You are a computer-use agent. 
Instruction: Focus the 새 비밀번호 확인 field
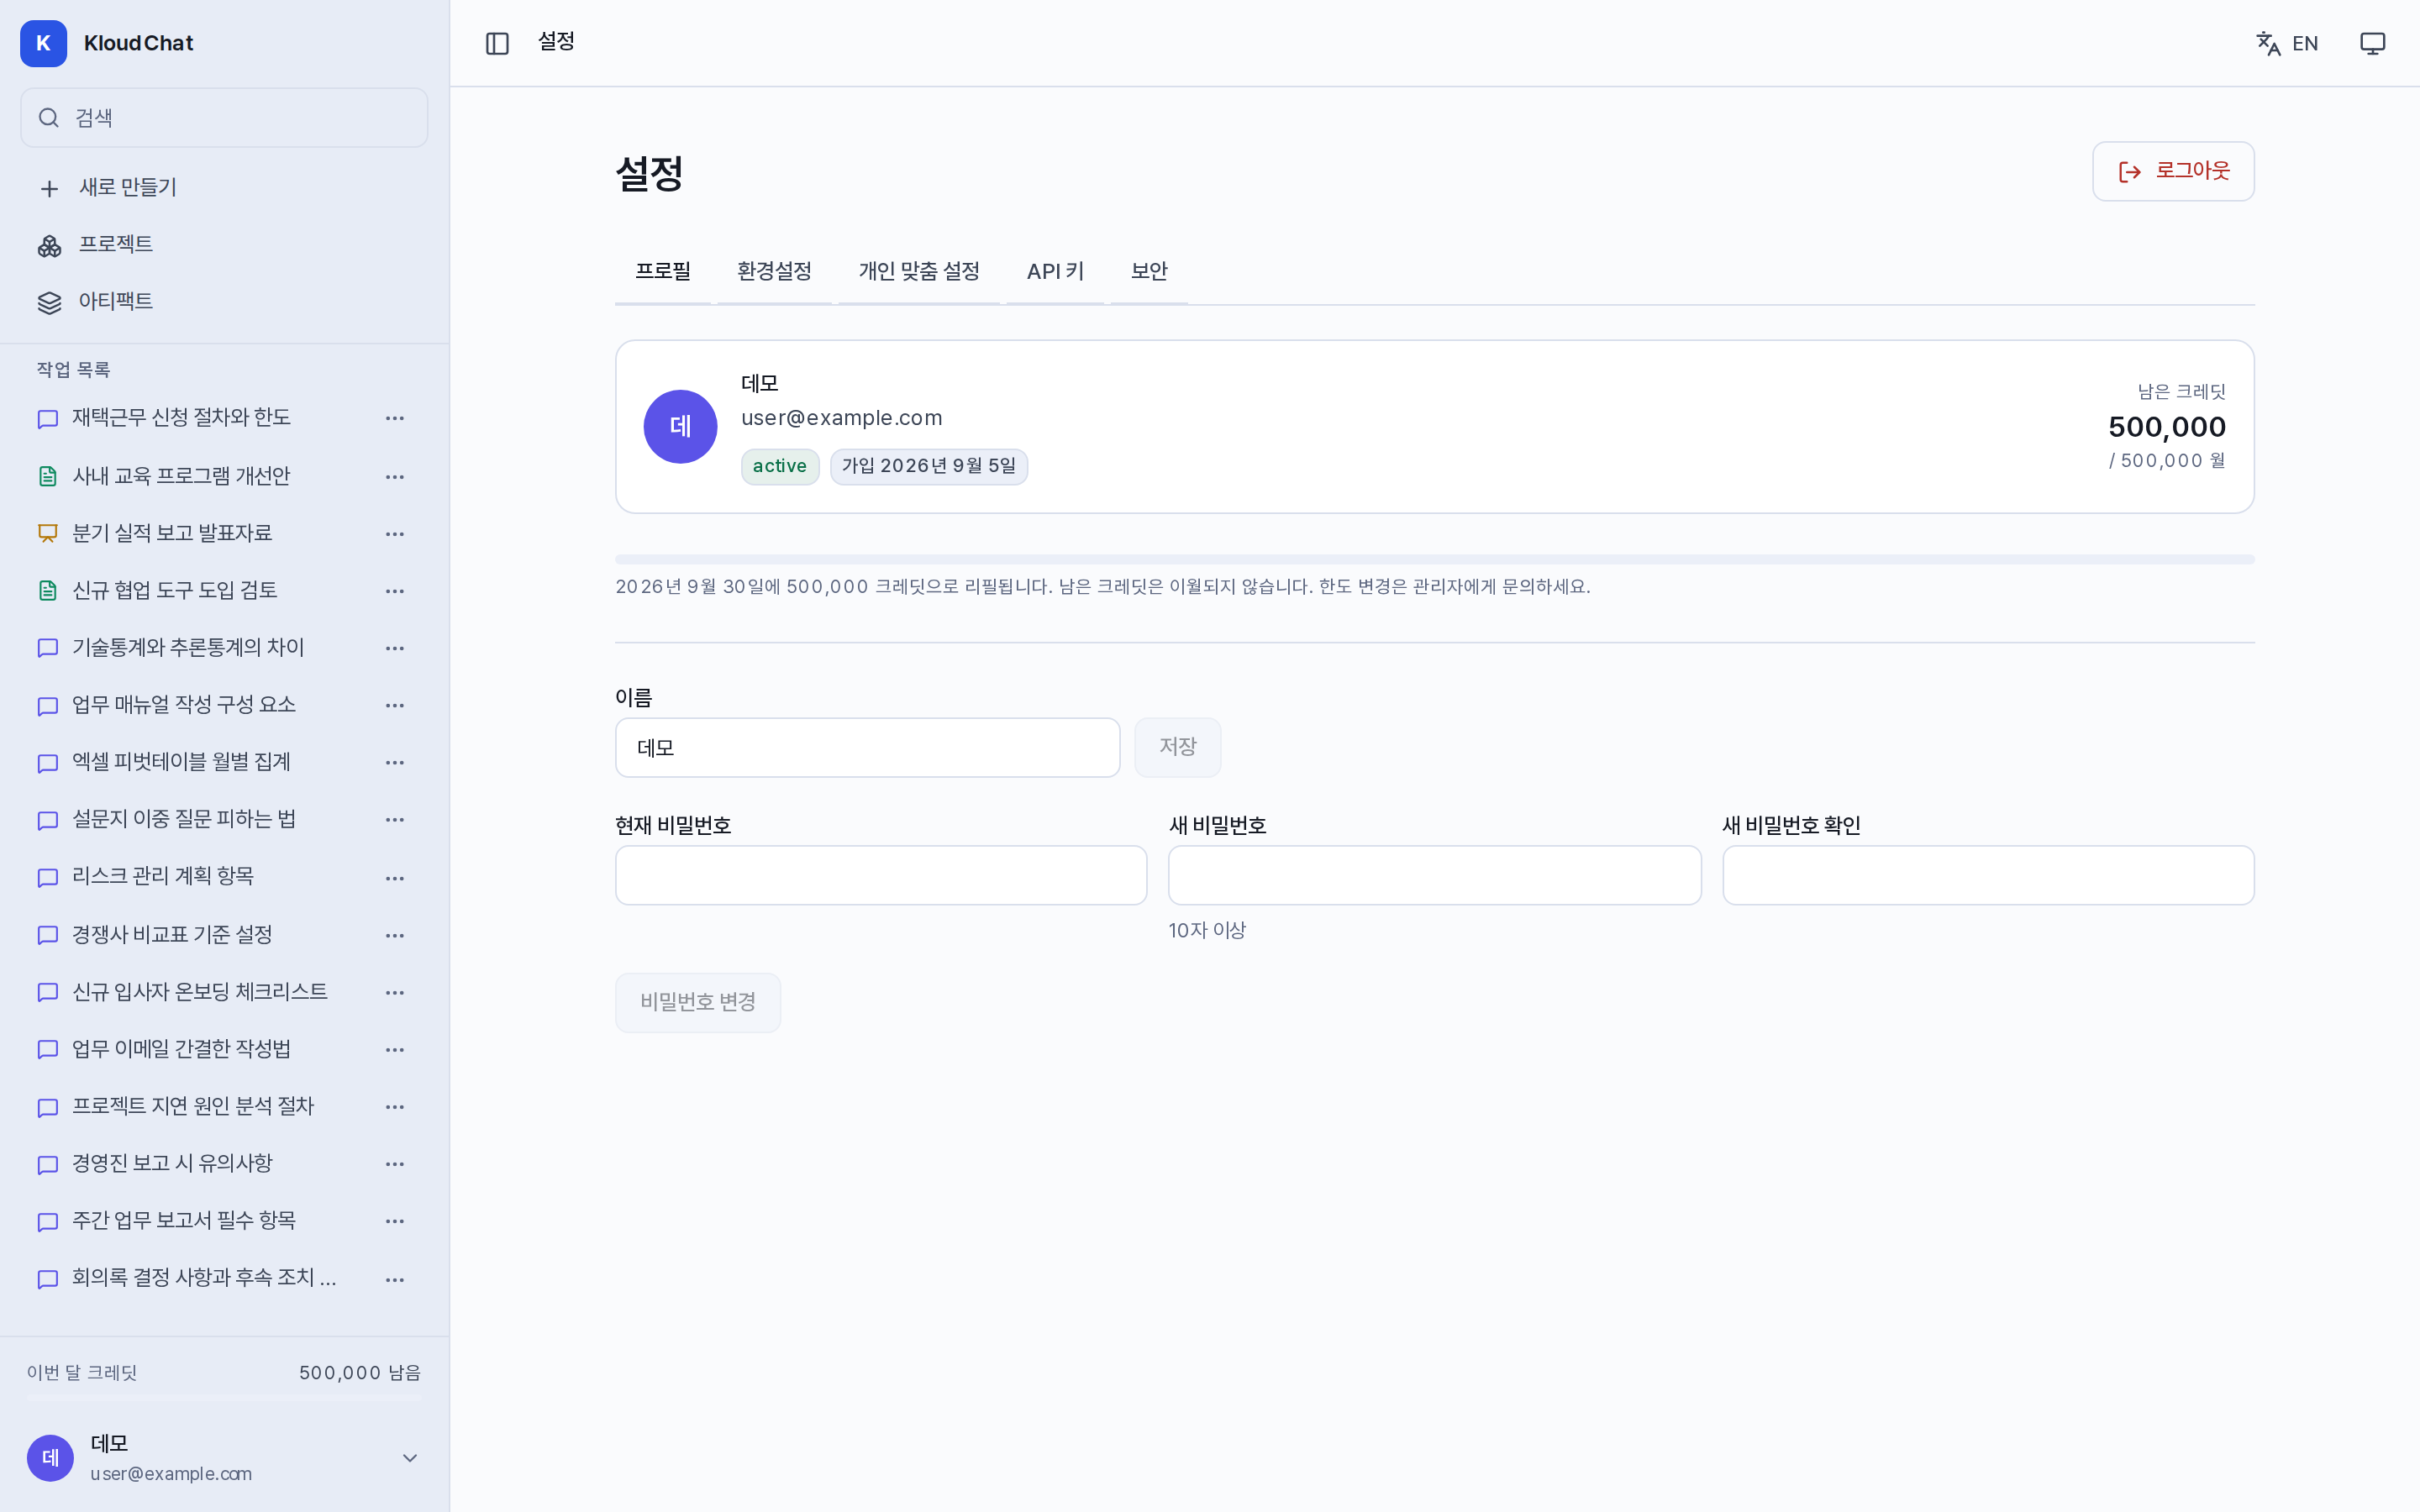[x=1988, y=875]
